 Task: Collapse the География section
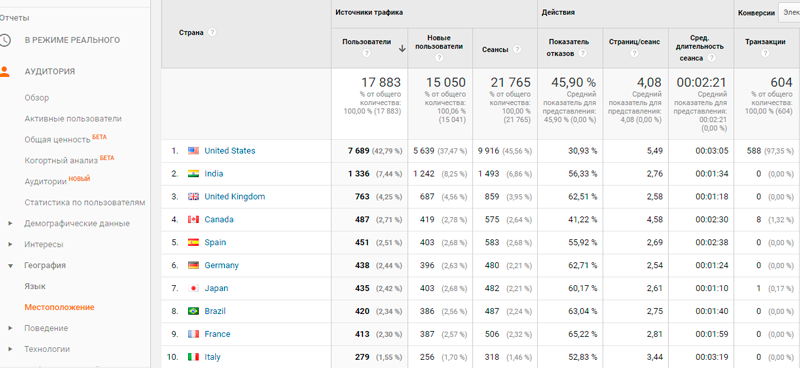tap(10, 265)
